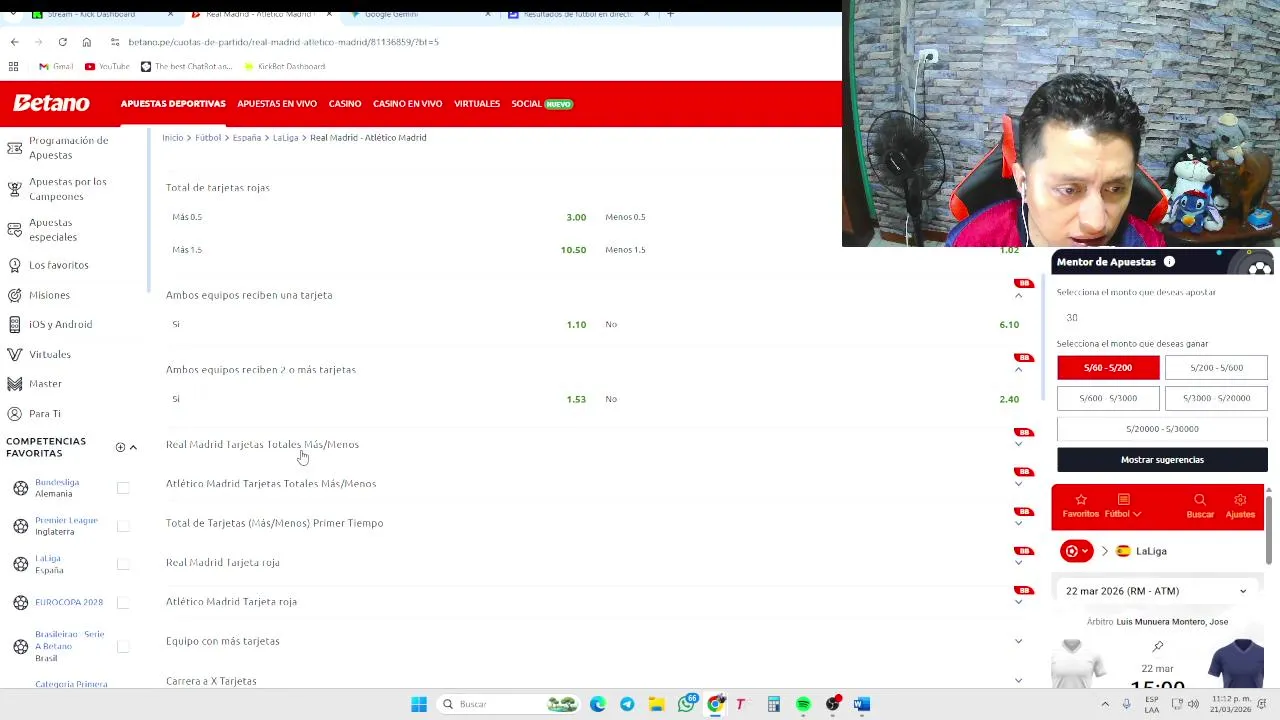Image resolution: width=1280 pixels, height=720 pixels.
Task: Click the iOS y Android icon
Action: [x=14, y=324]
